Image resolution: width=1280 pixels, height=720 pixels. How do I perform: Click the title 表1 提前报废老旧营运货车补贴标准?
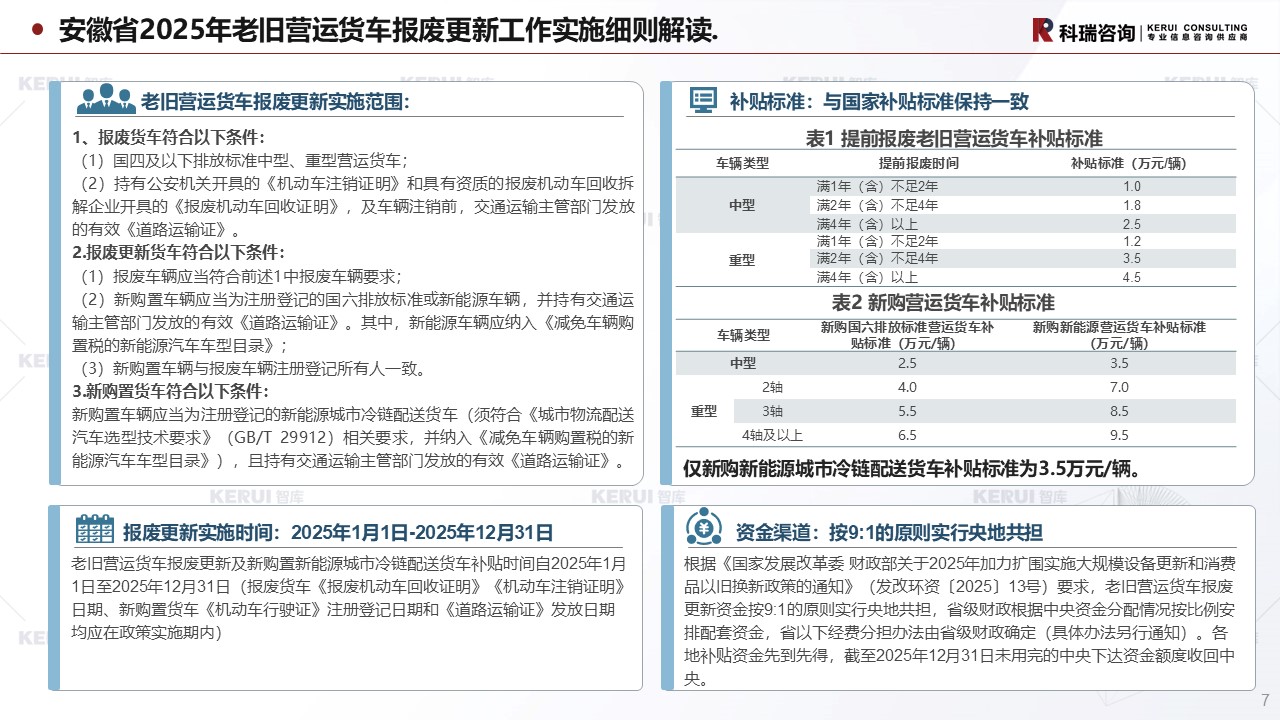[954, 138]
